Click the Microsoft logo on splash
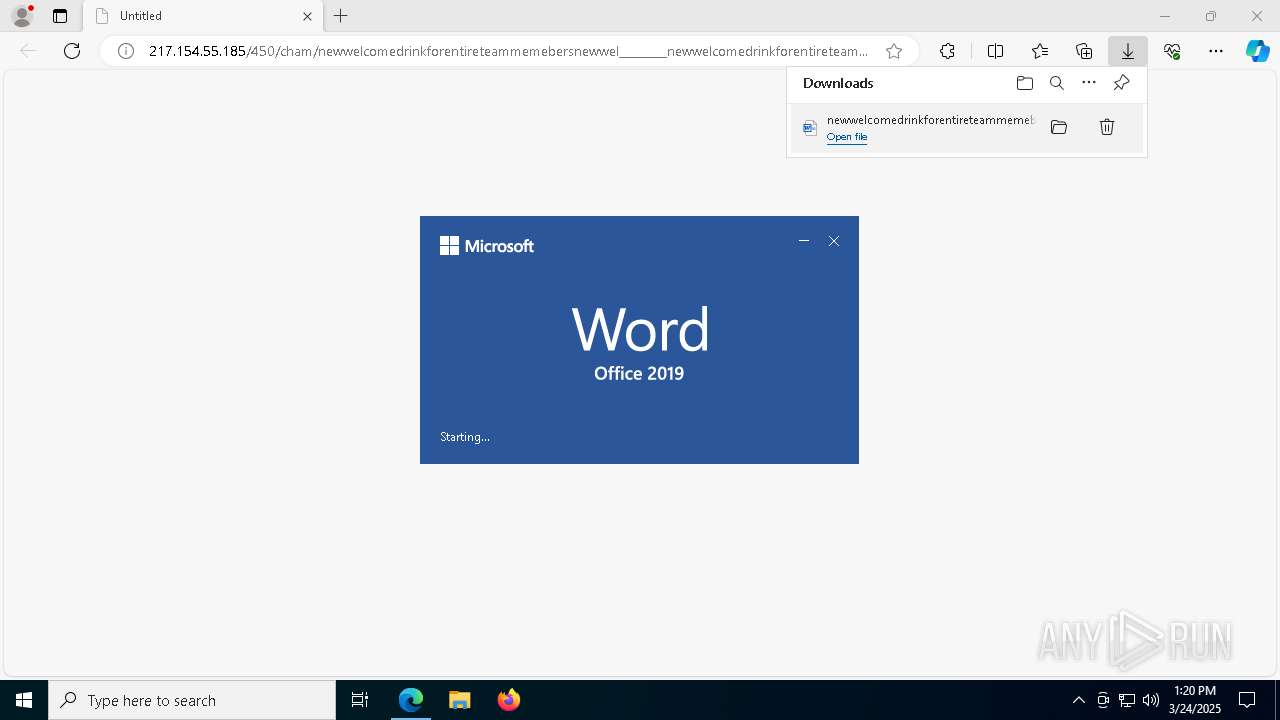The width and height of the screenshot is (1280, 720). [487, 246]
